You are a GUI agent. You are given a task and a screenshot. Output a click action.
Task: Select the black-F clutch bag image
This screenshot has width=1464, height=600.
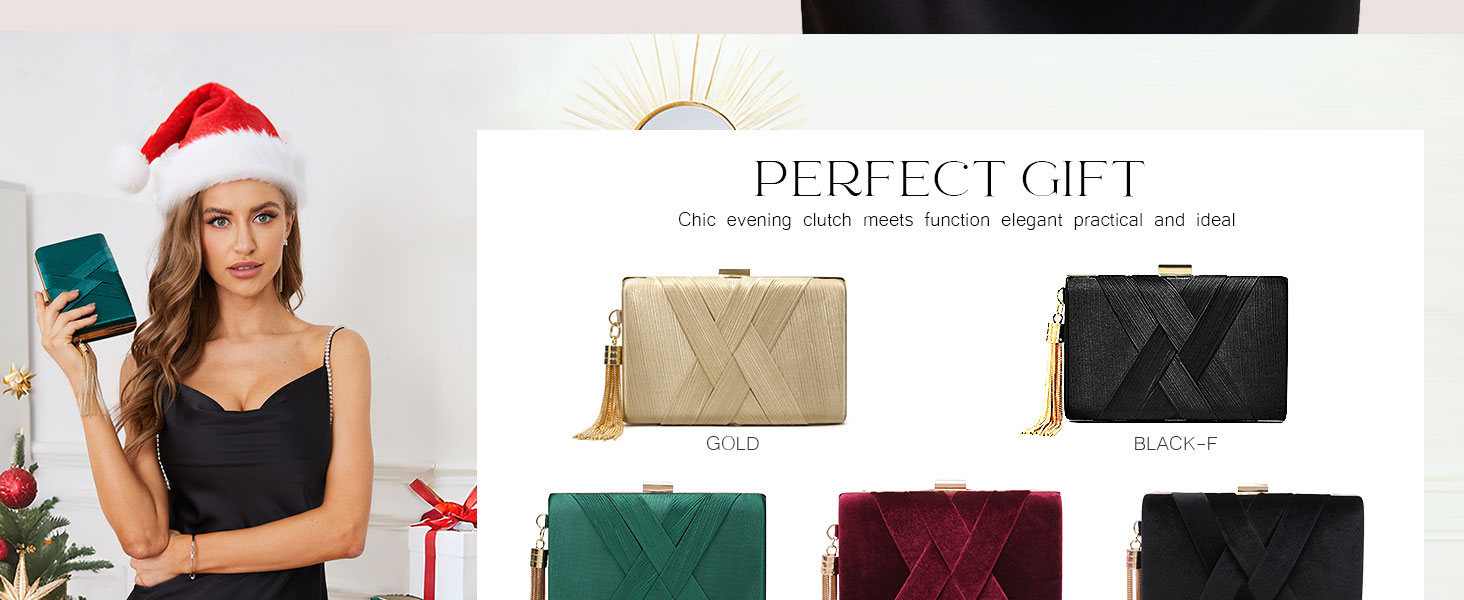pos(1156,350)
